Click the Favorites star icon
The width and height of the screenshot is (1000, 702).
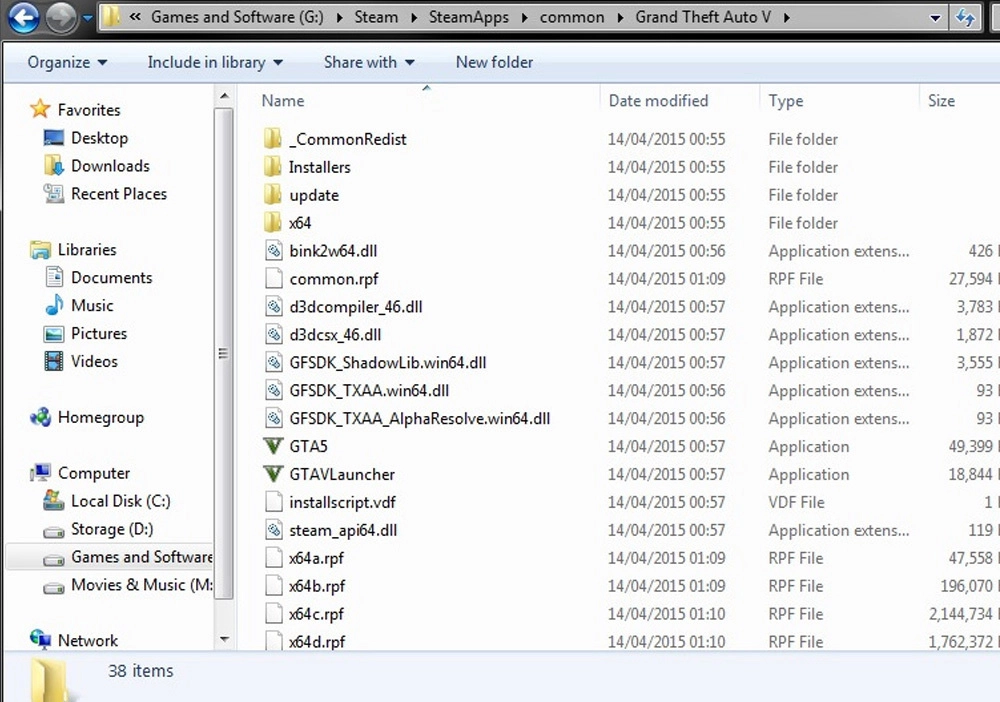click(x=40, y=109)
